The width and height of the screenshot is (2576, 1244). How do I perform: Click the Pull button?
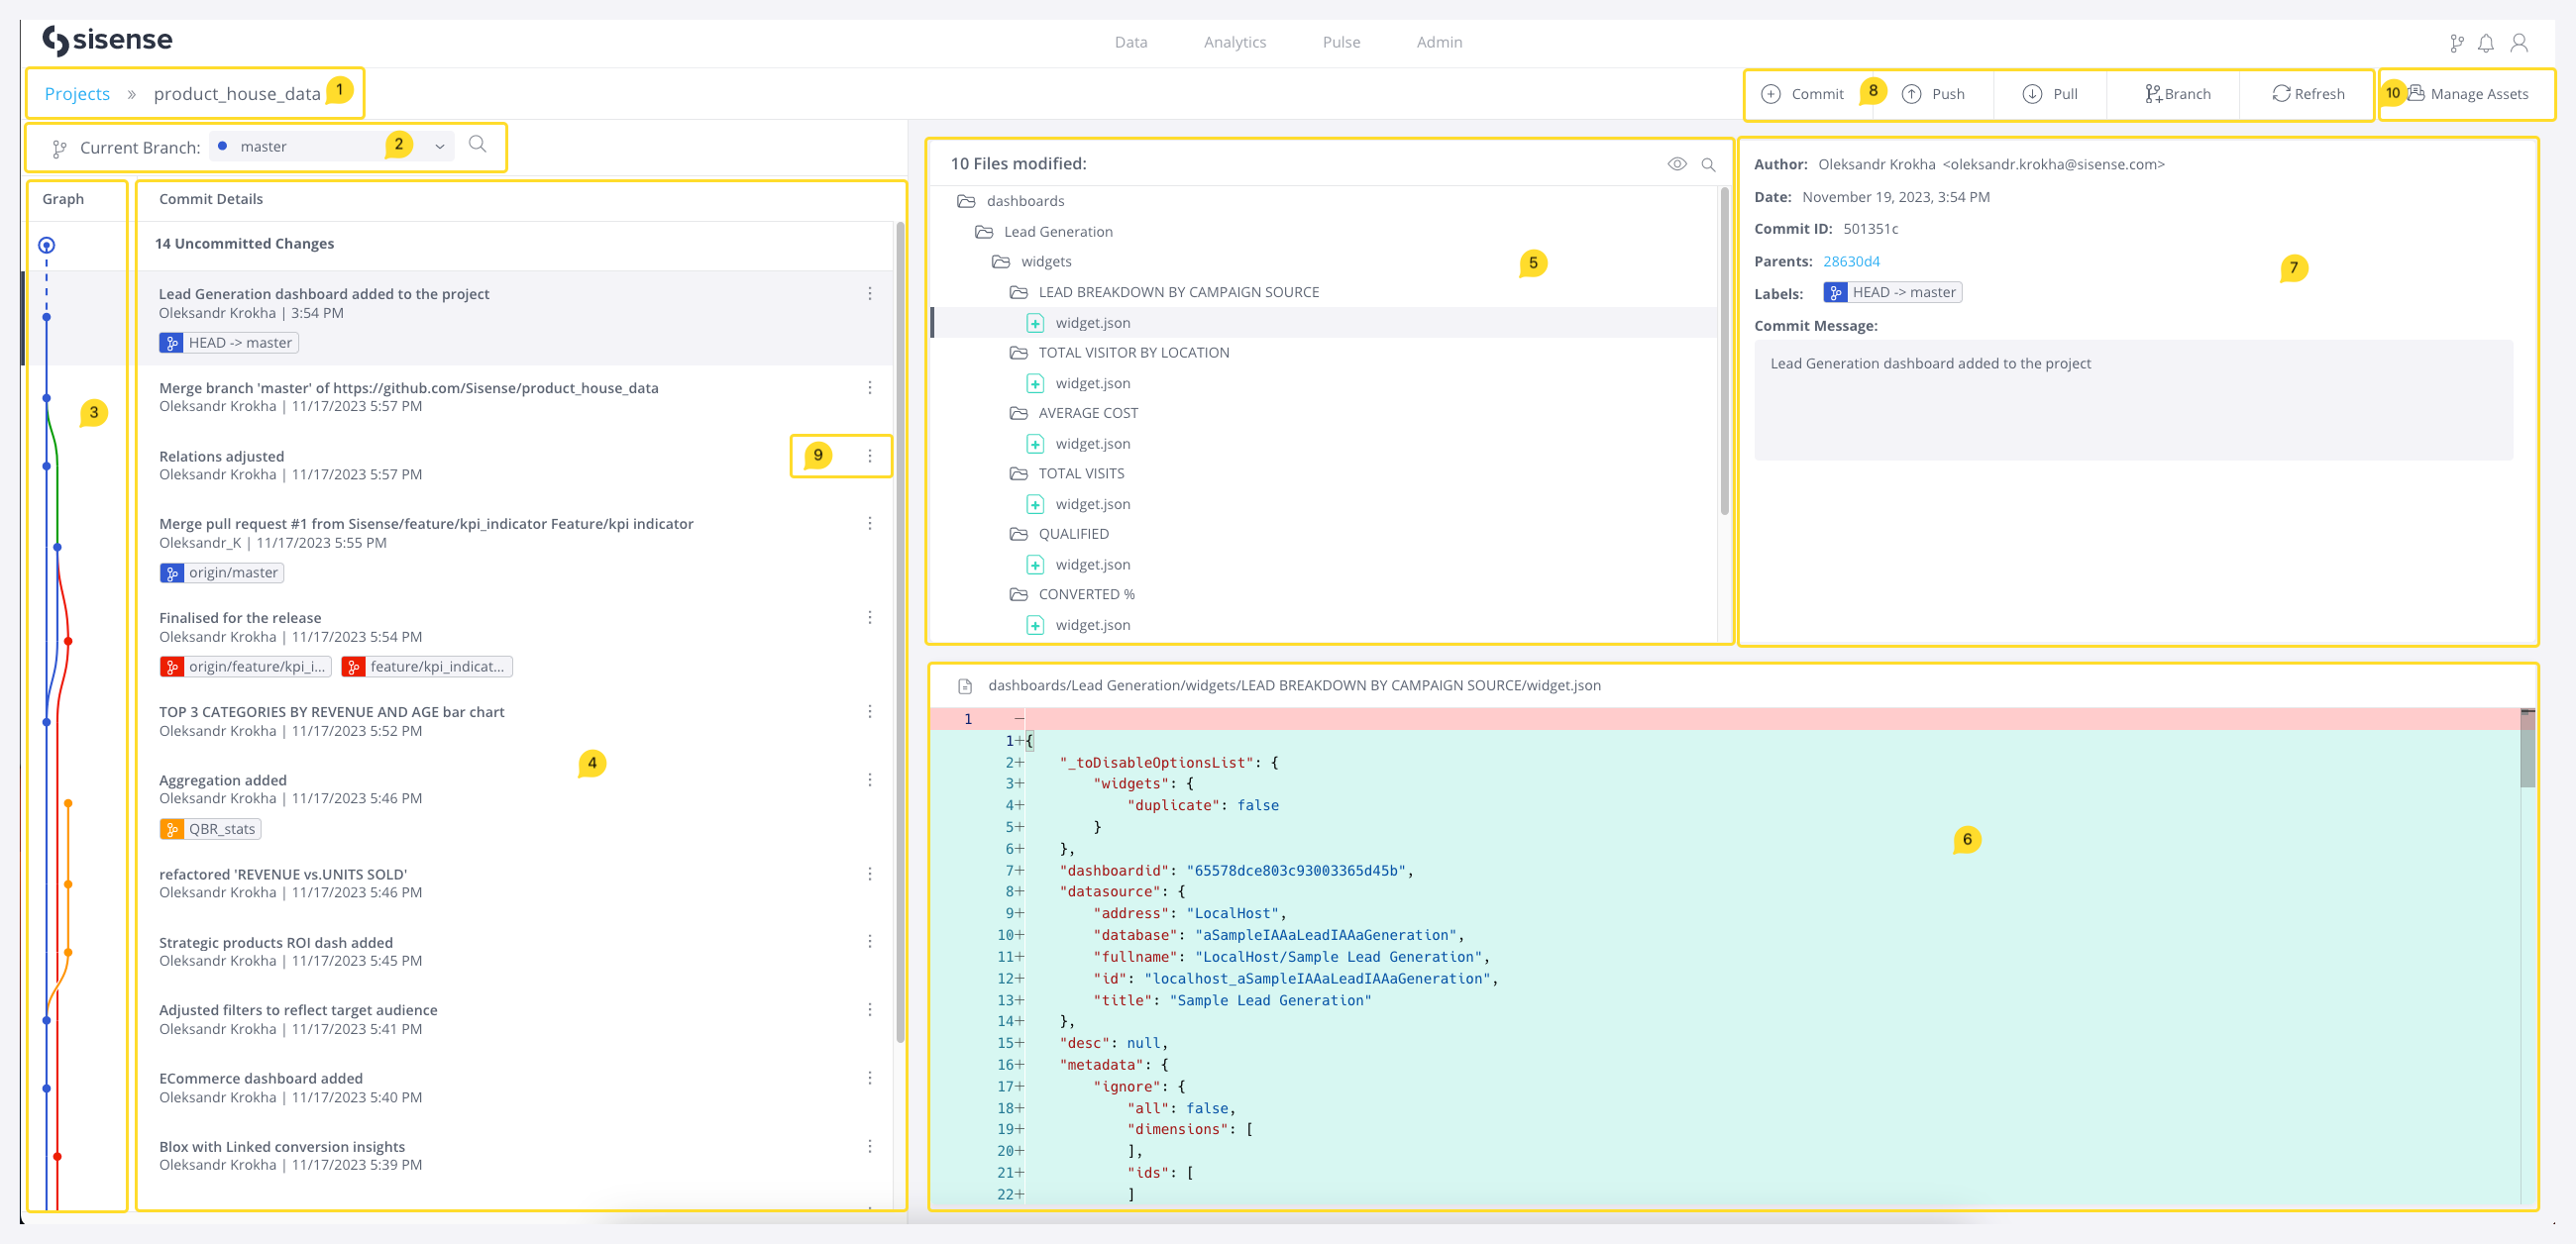pos(2050,94)
